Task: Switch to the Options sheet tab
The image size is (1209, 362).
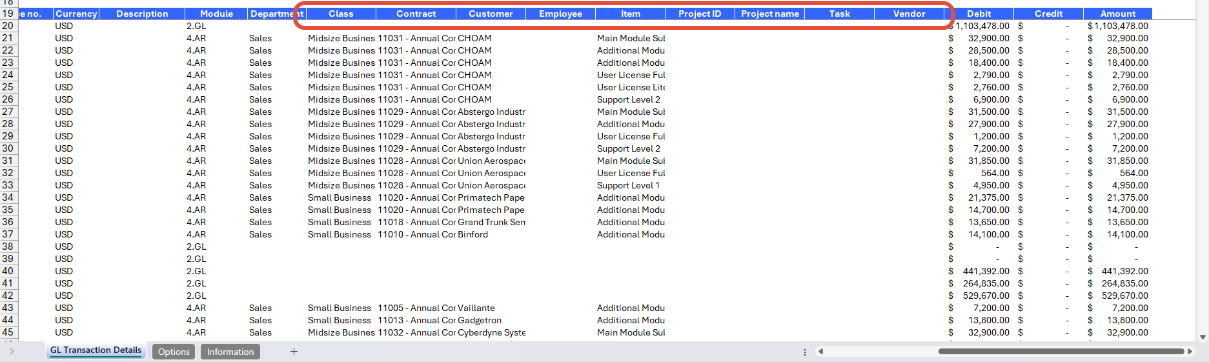Action: tap(174, 352)
